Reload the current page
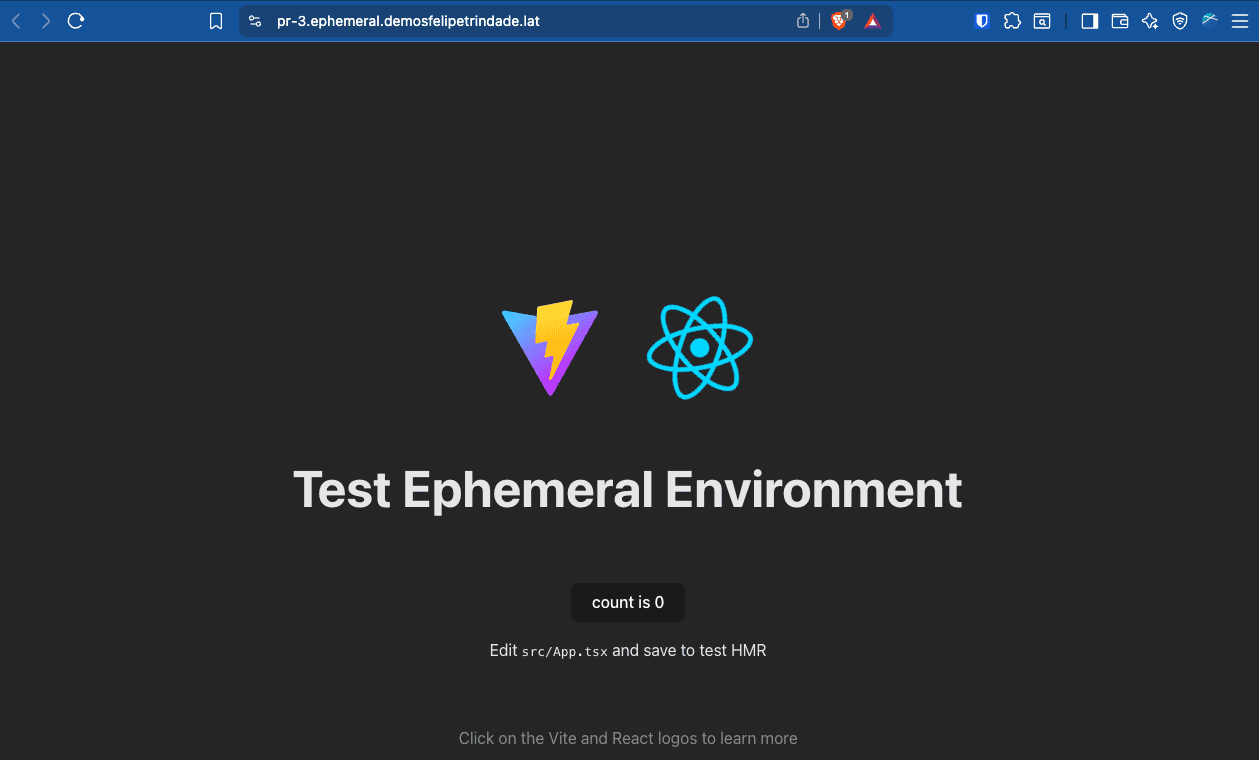 click(x=76, y=21)
